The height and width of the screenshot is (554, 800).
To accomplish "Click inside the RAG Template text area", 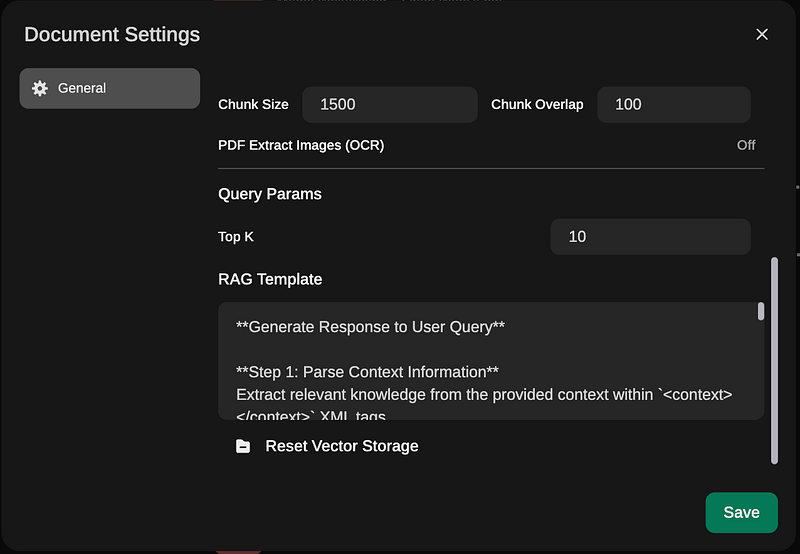I will click(x=491, y=361).
